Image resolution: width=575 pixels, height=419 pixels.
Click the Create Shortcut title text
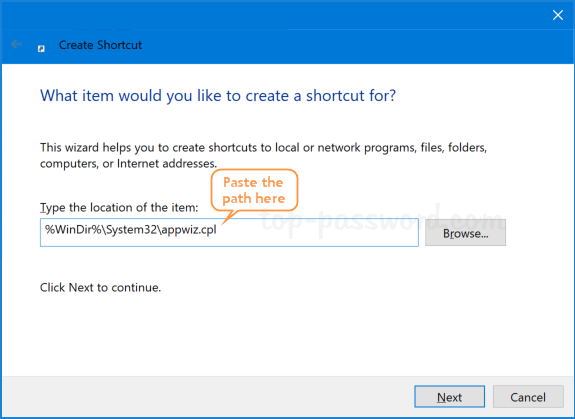pos(100,45)
